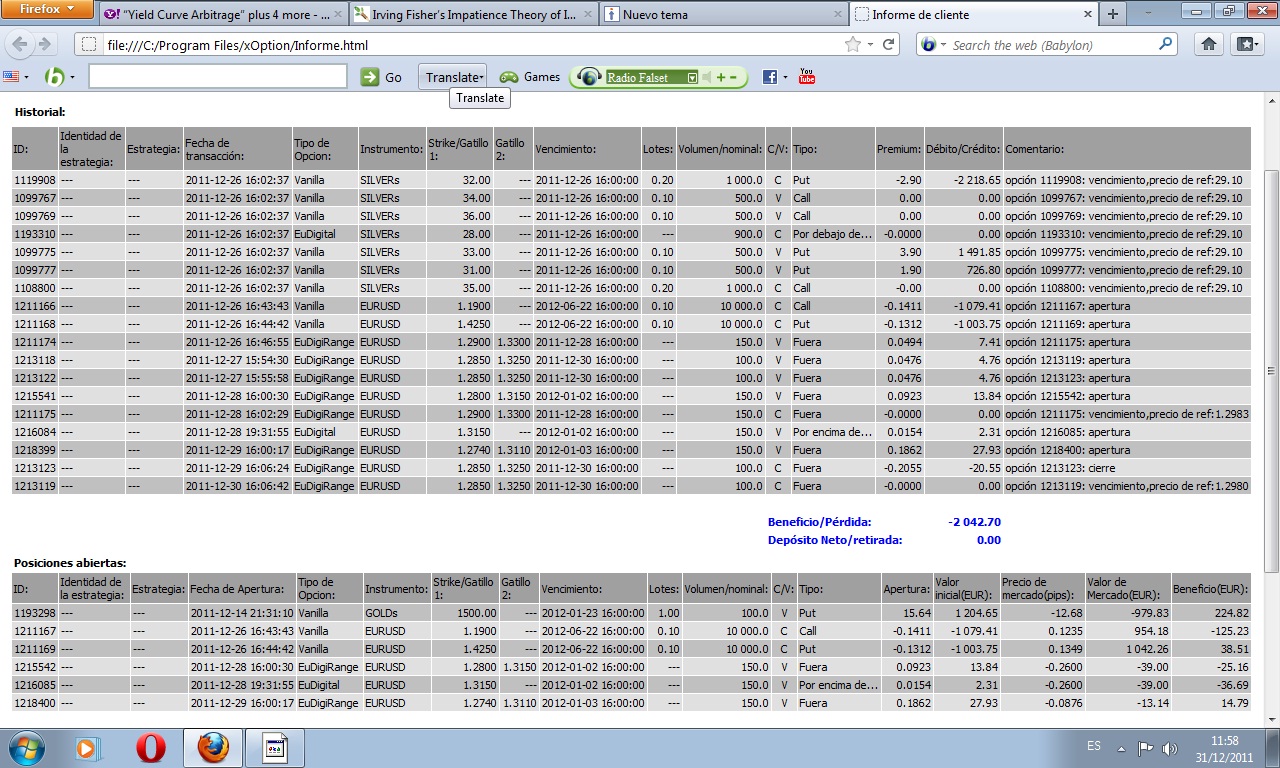Image resolution: width=1280 pixels, height=768 pixels.
Task: Open the bookmarks menu icon beside Home
Action: point(1247,44)
